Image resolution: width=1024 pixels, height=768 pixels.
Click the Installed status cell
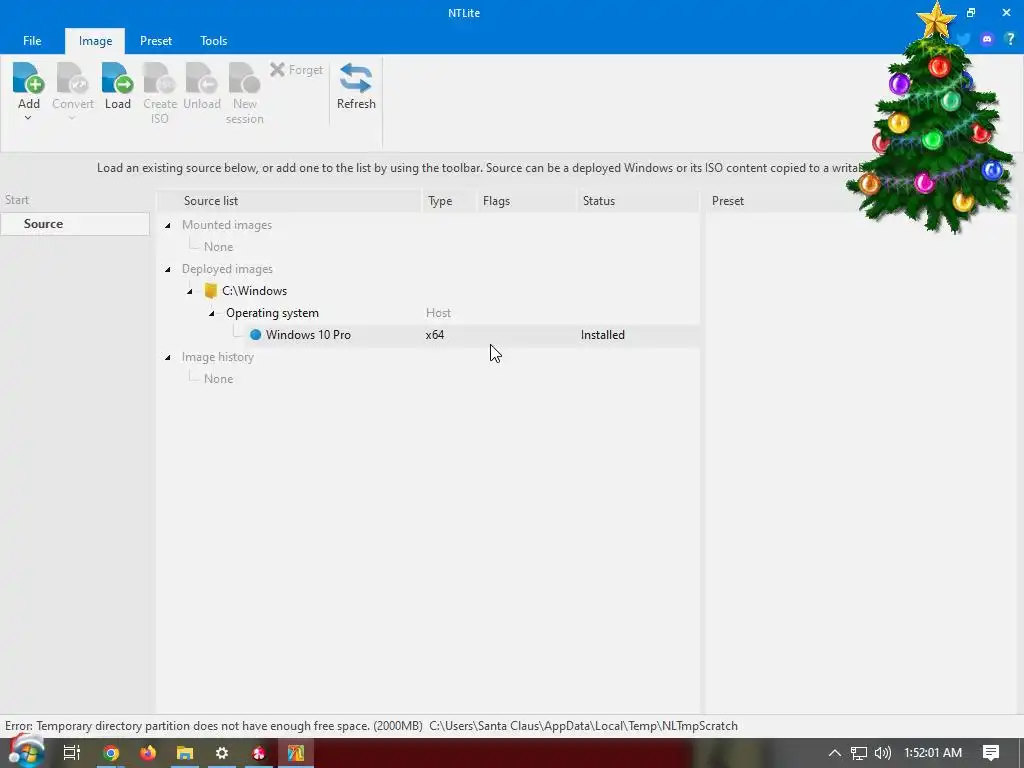coord(603,335)
